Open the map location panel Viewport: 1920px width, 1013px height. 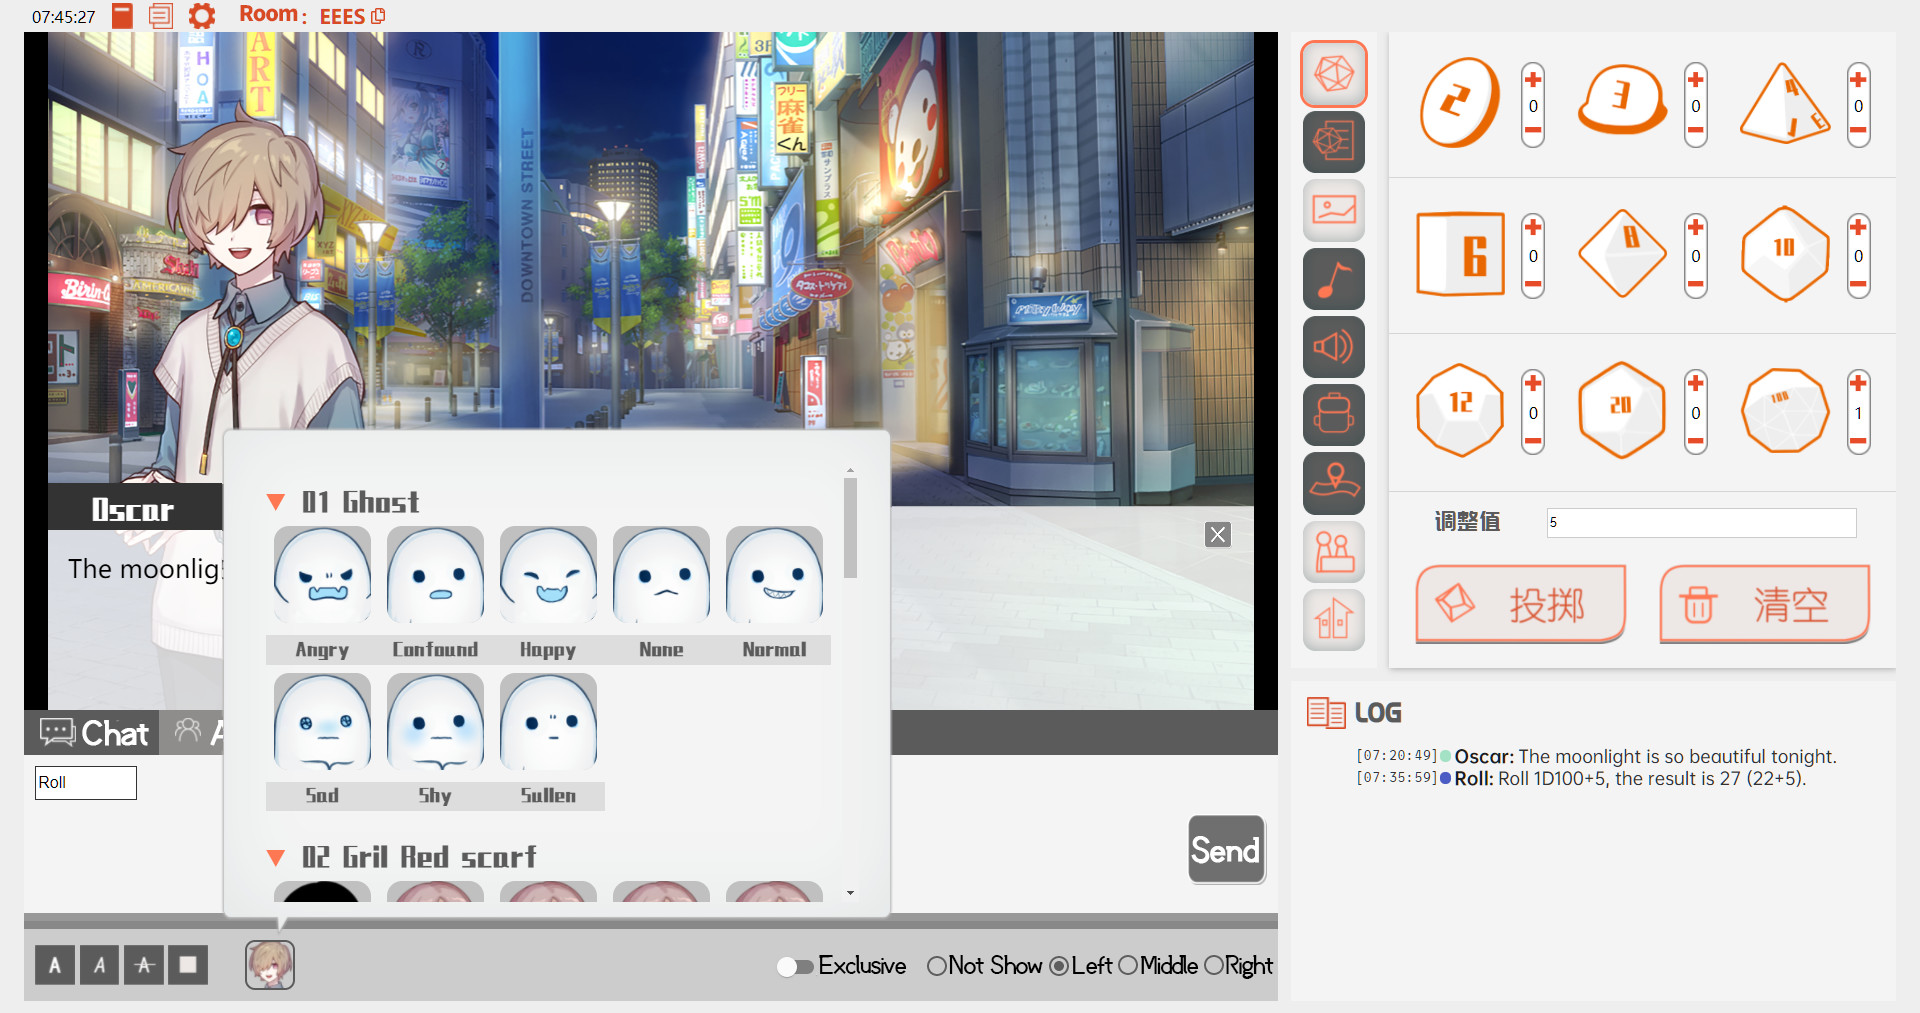[1334, 483]
